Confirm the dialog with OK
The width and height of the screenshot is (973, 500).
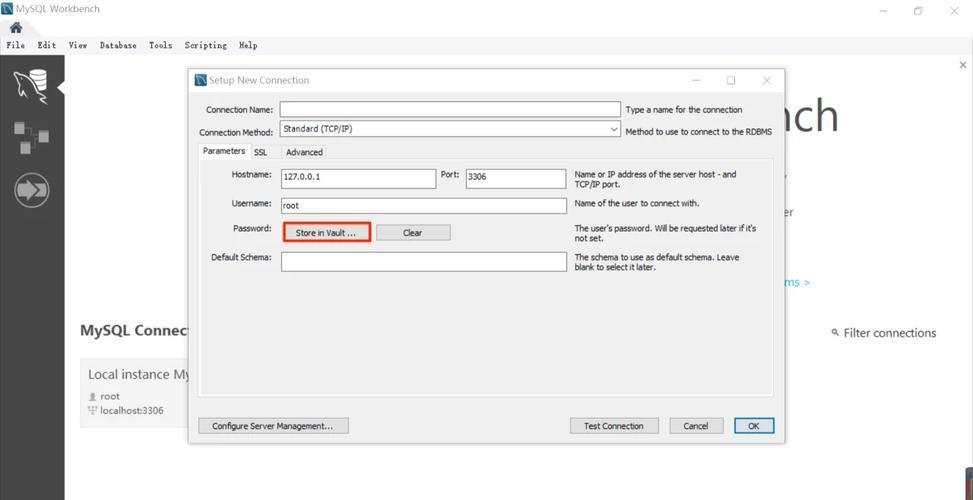pos(754,426)
